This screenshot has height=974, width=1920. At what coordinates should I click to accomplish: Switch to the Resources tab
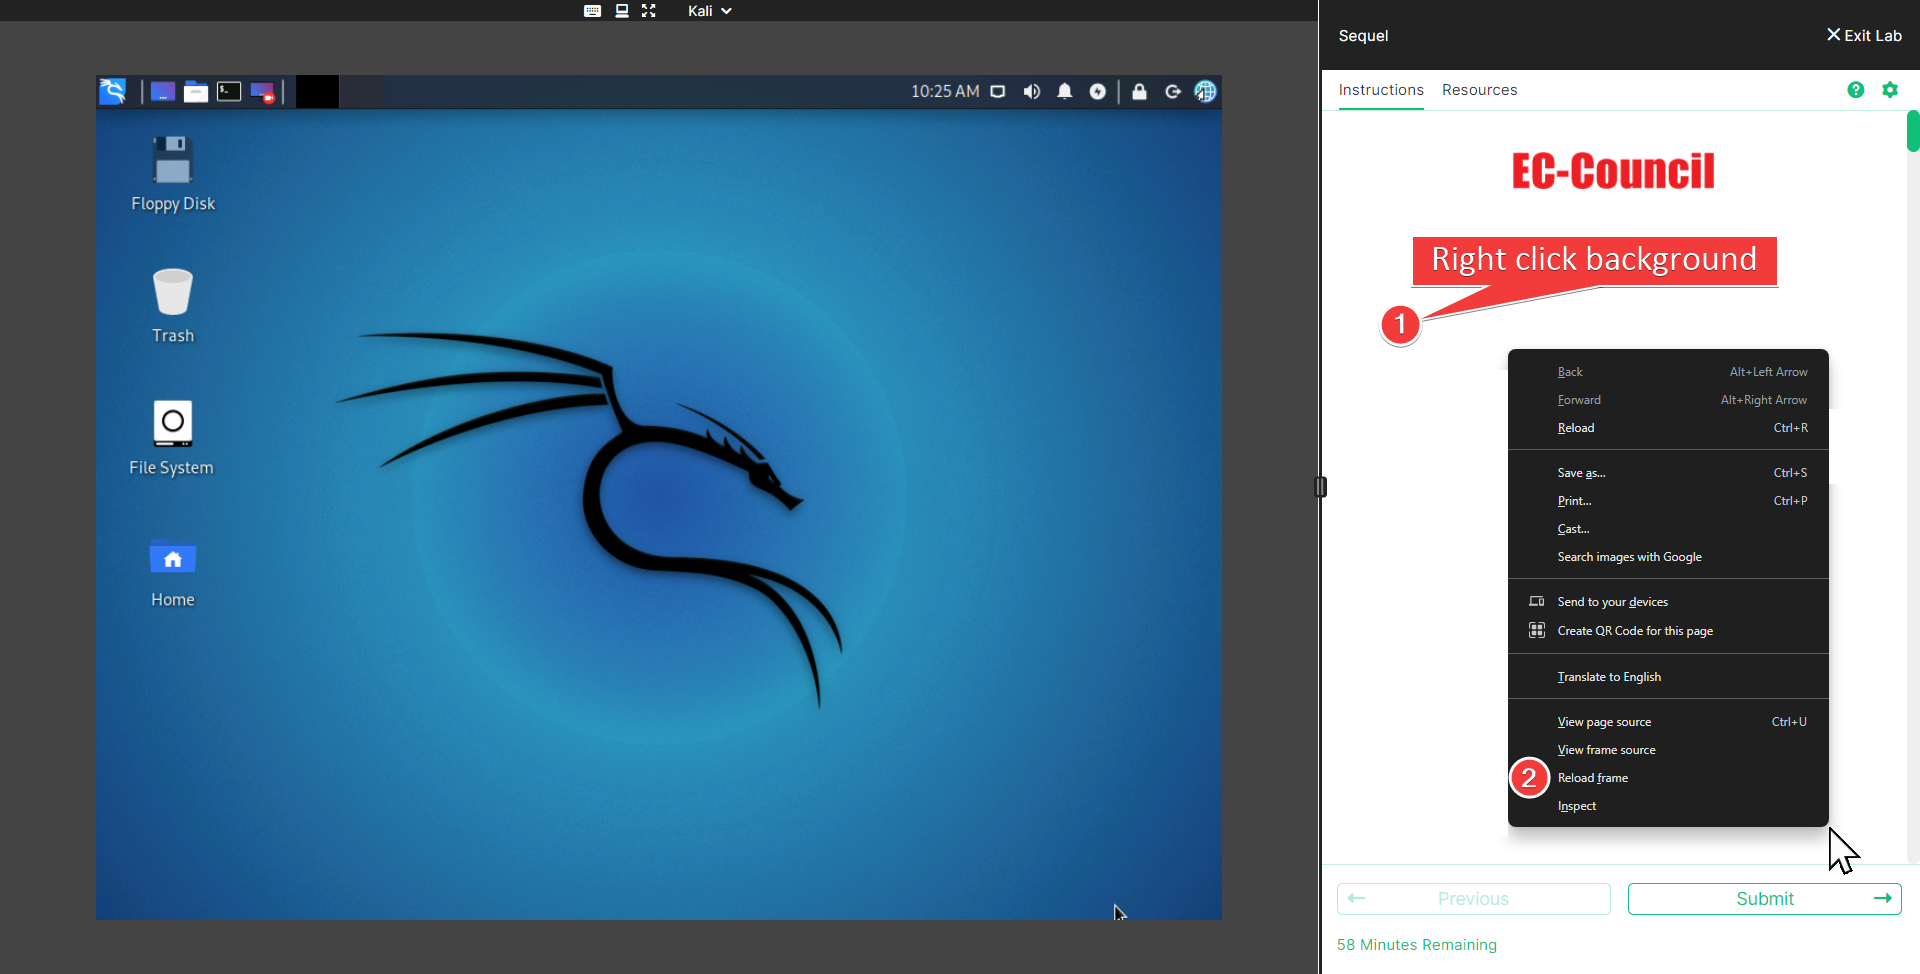pos(1480,90)
